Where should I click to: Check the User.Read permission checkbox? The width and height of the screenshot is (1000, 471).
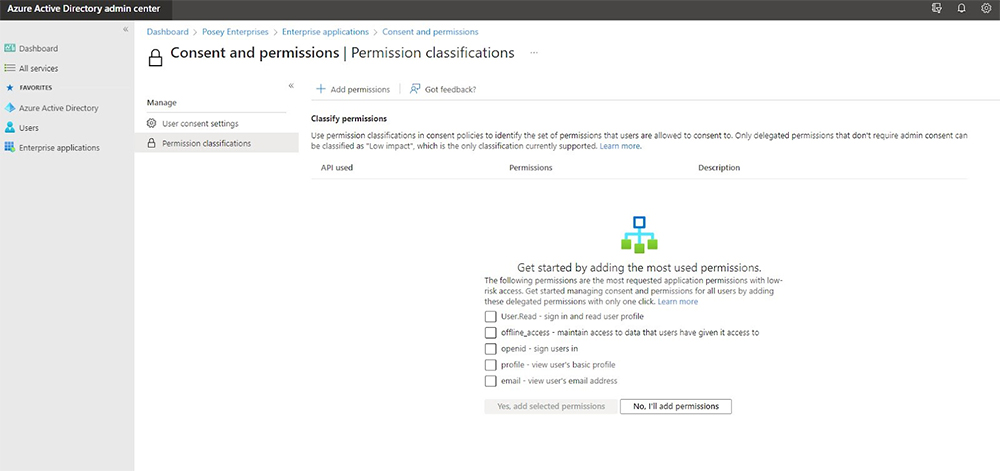pos(490,316)
